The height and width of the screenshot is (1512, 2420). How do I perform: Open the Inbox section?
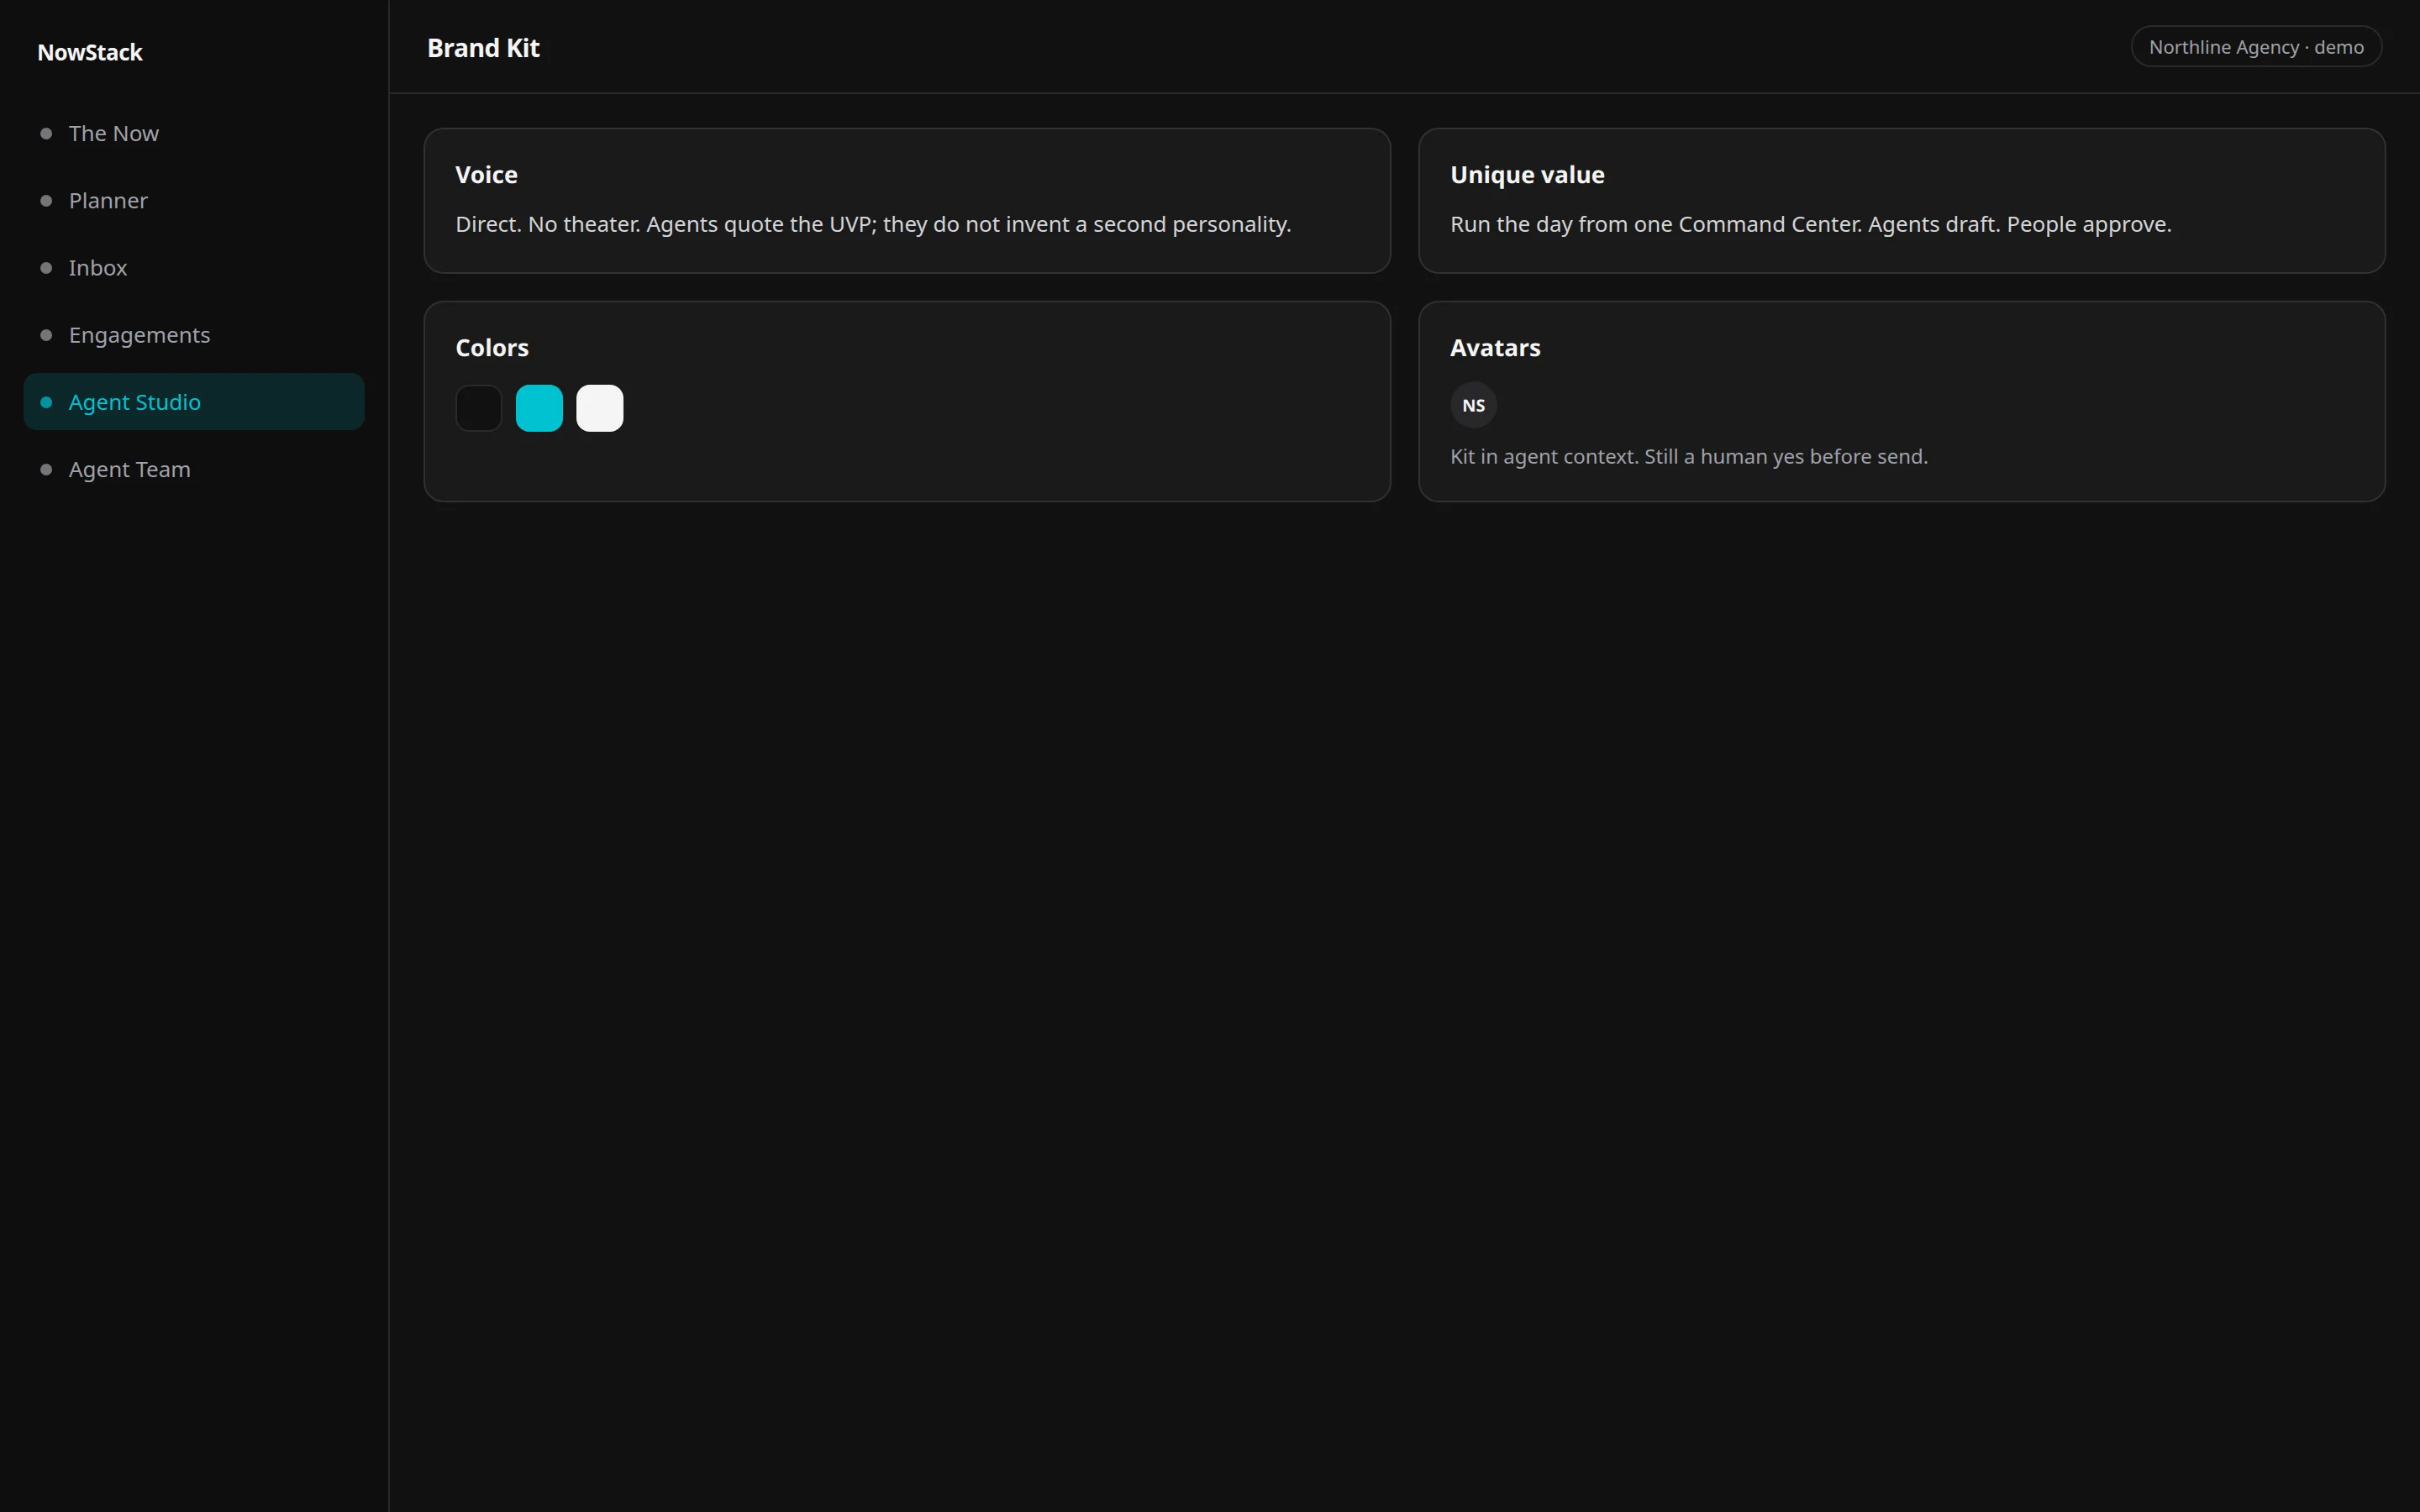(x=193, y=267)
